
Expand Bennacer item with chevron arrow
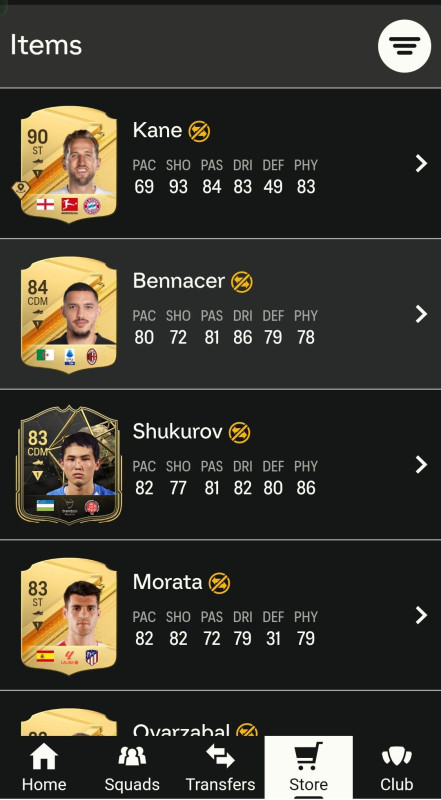(x=421, y=314)
